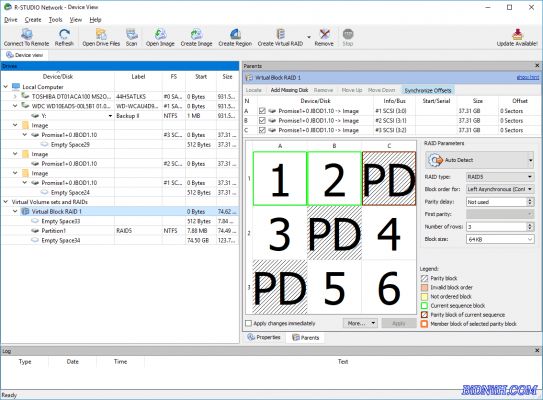
Task: Select PD parity block in column C
Action: click(389, 178)
